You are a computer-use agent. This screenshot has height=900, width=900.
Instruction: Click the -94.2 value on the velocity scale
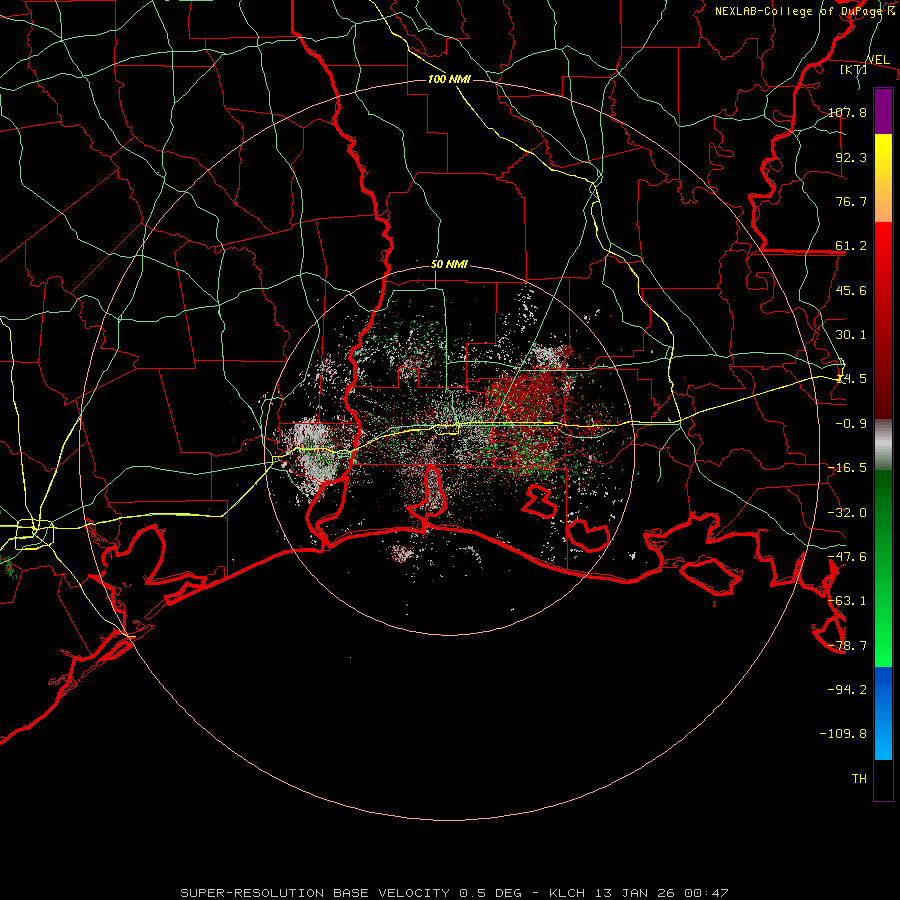[x=847, y=689]
